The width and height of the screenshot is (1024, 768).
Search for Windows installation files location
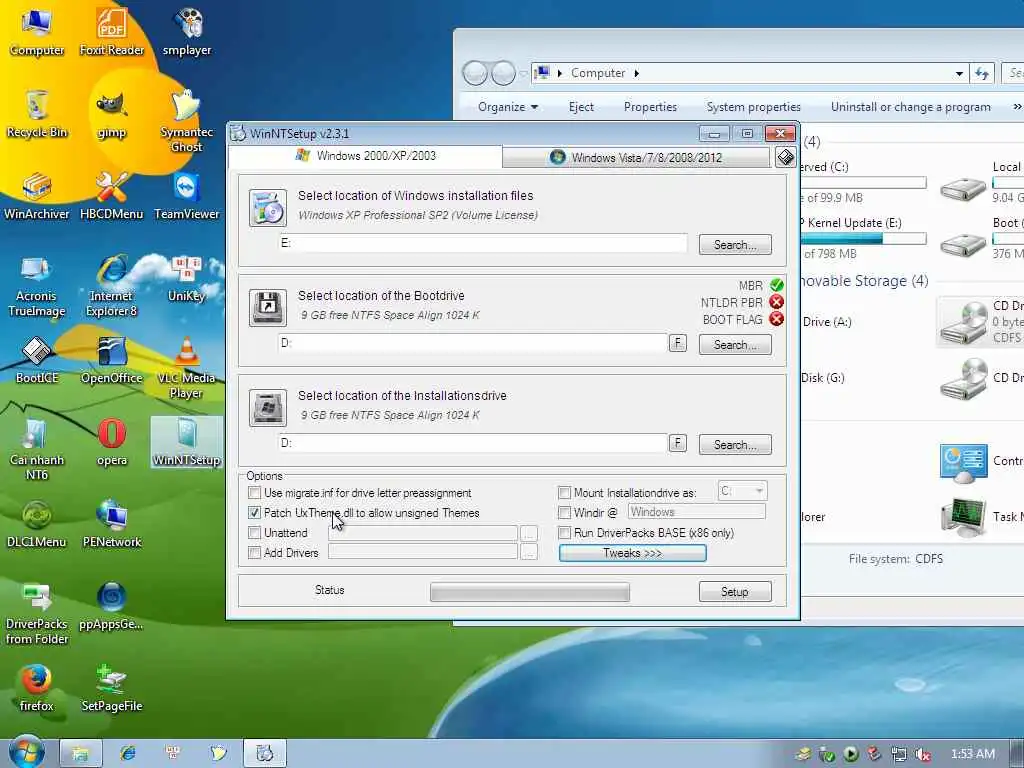(x=735, y=245)
